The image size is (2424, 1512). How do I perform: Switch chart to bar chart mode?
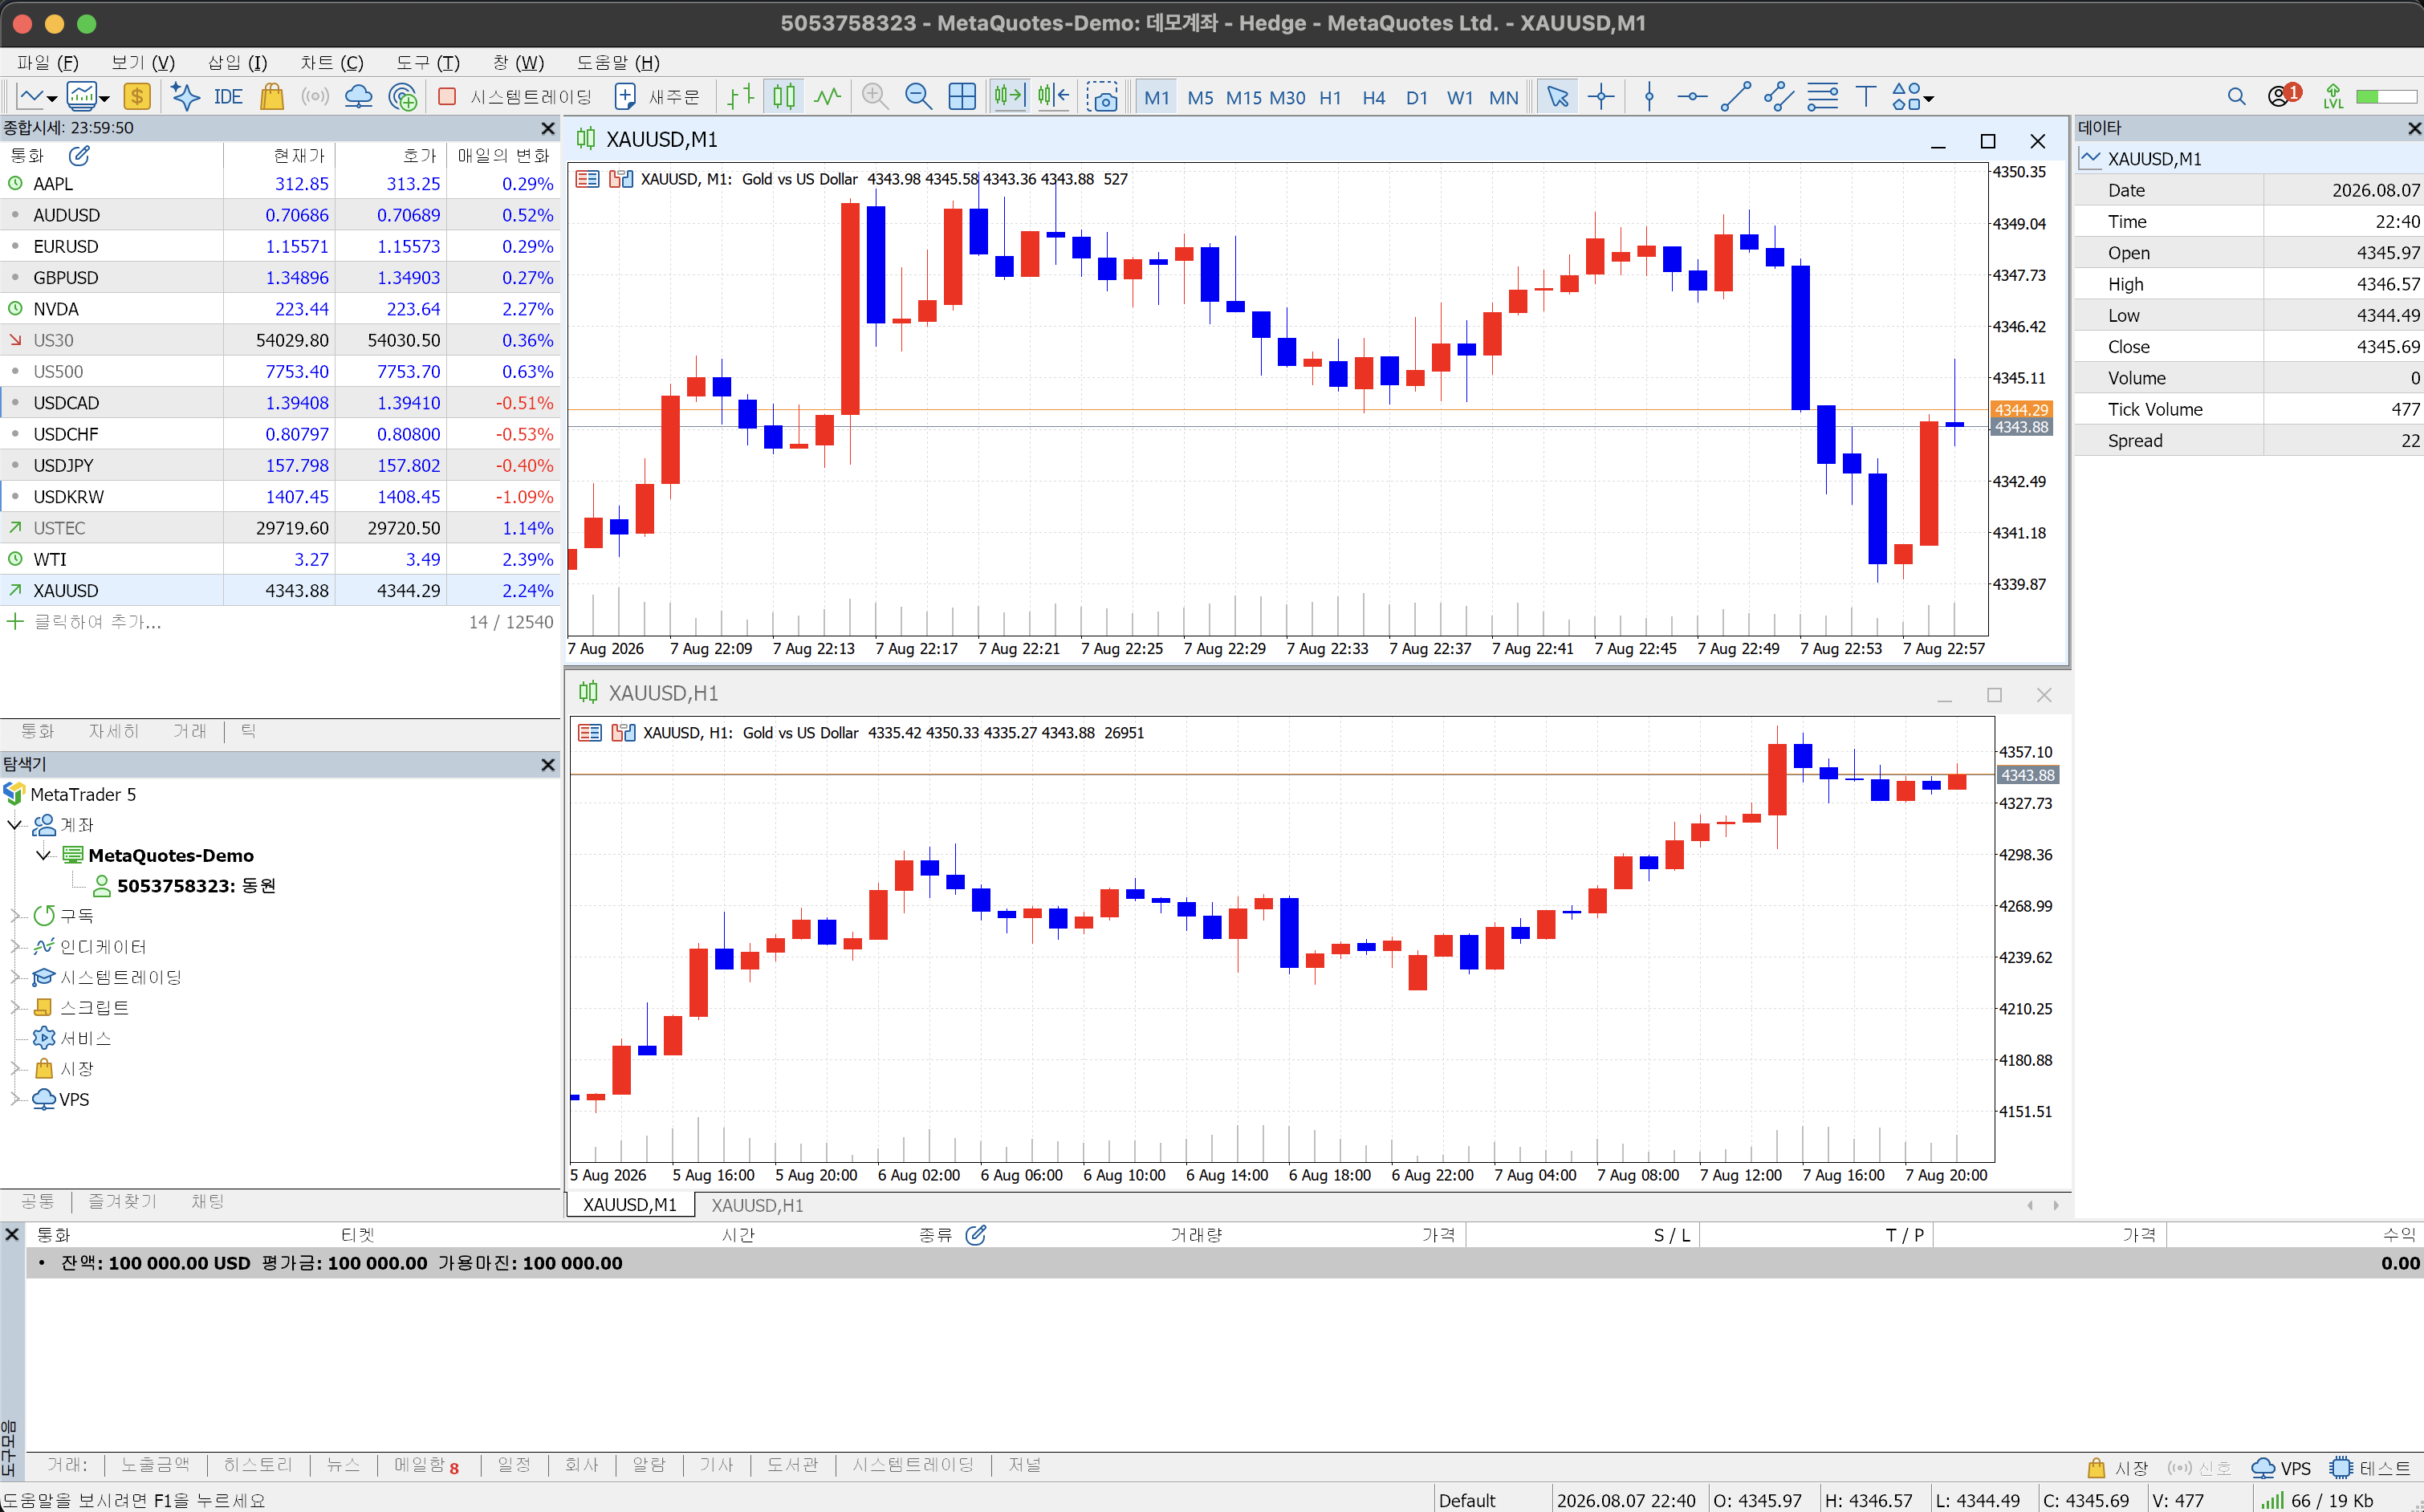pyautogui.click(x=740, y=97)
